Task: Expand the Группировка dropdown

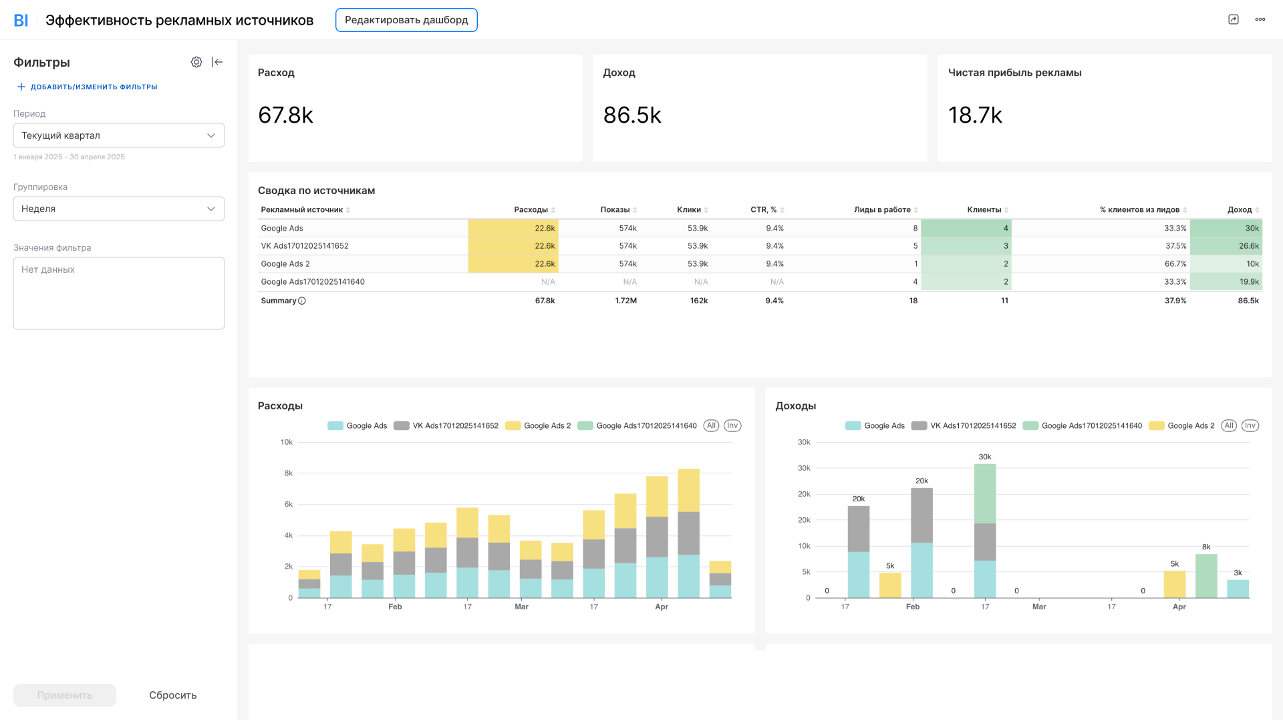Action: pyautogui.click(x=118, y=208)
